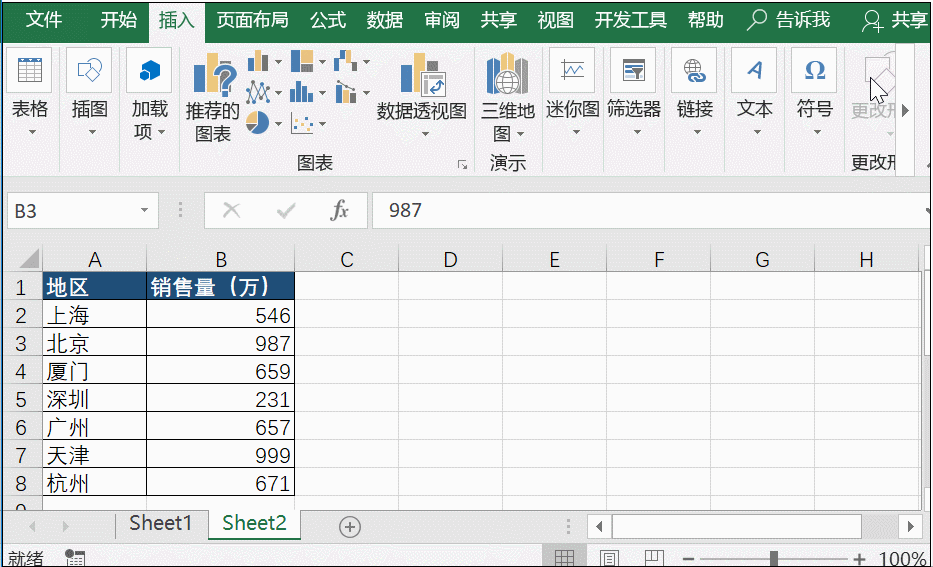Open 三维地图 3D Map
933x567 pixels.
508,95
